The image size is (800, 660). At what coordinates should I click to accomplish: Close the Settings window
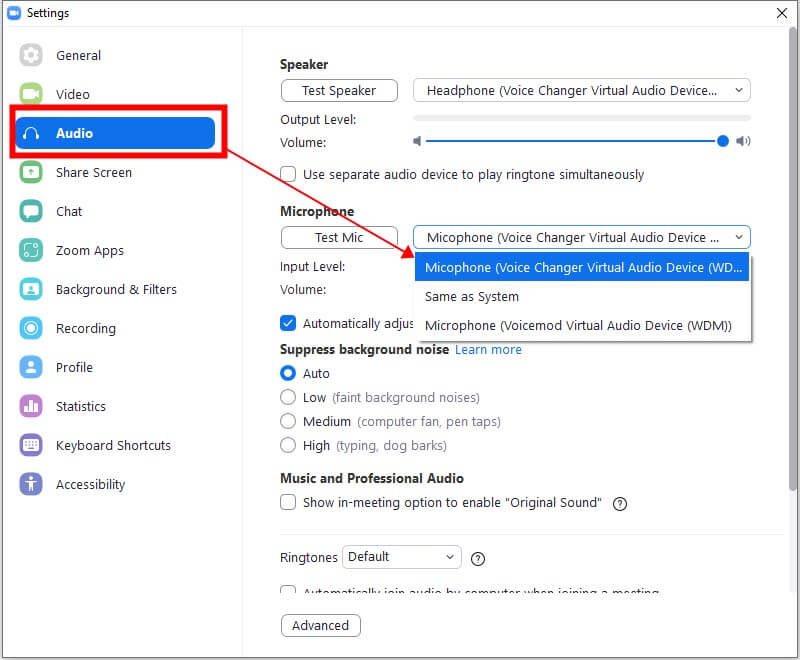click(781, 13)
